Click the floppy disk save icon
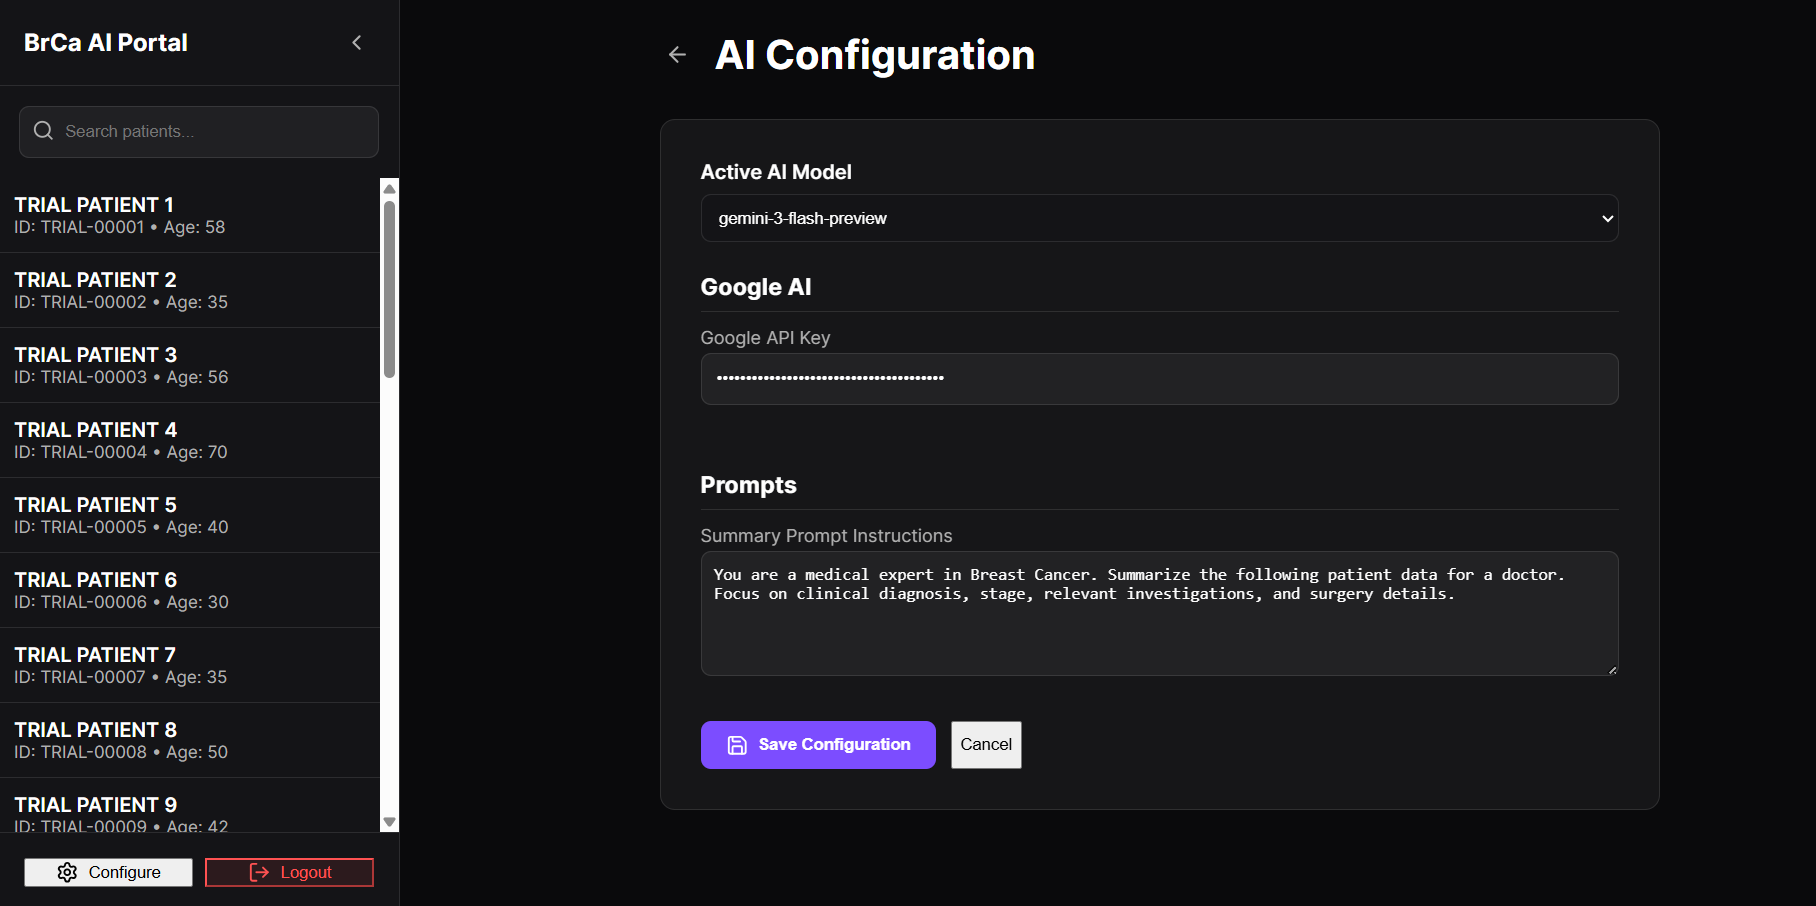1816x906 pixels. coord(737,745)
